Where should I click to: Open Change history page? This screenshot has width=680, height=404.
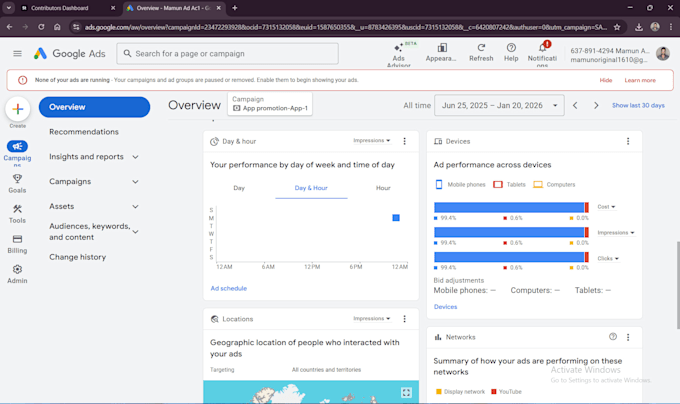(78, 257)
